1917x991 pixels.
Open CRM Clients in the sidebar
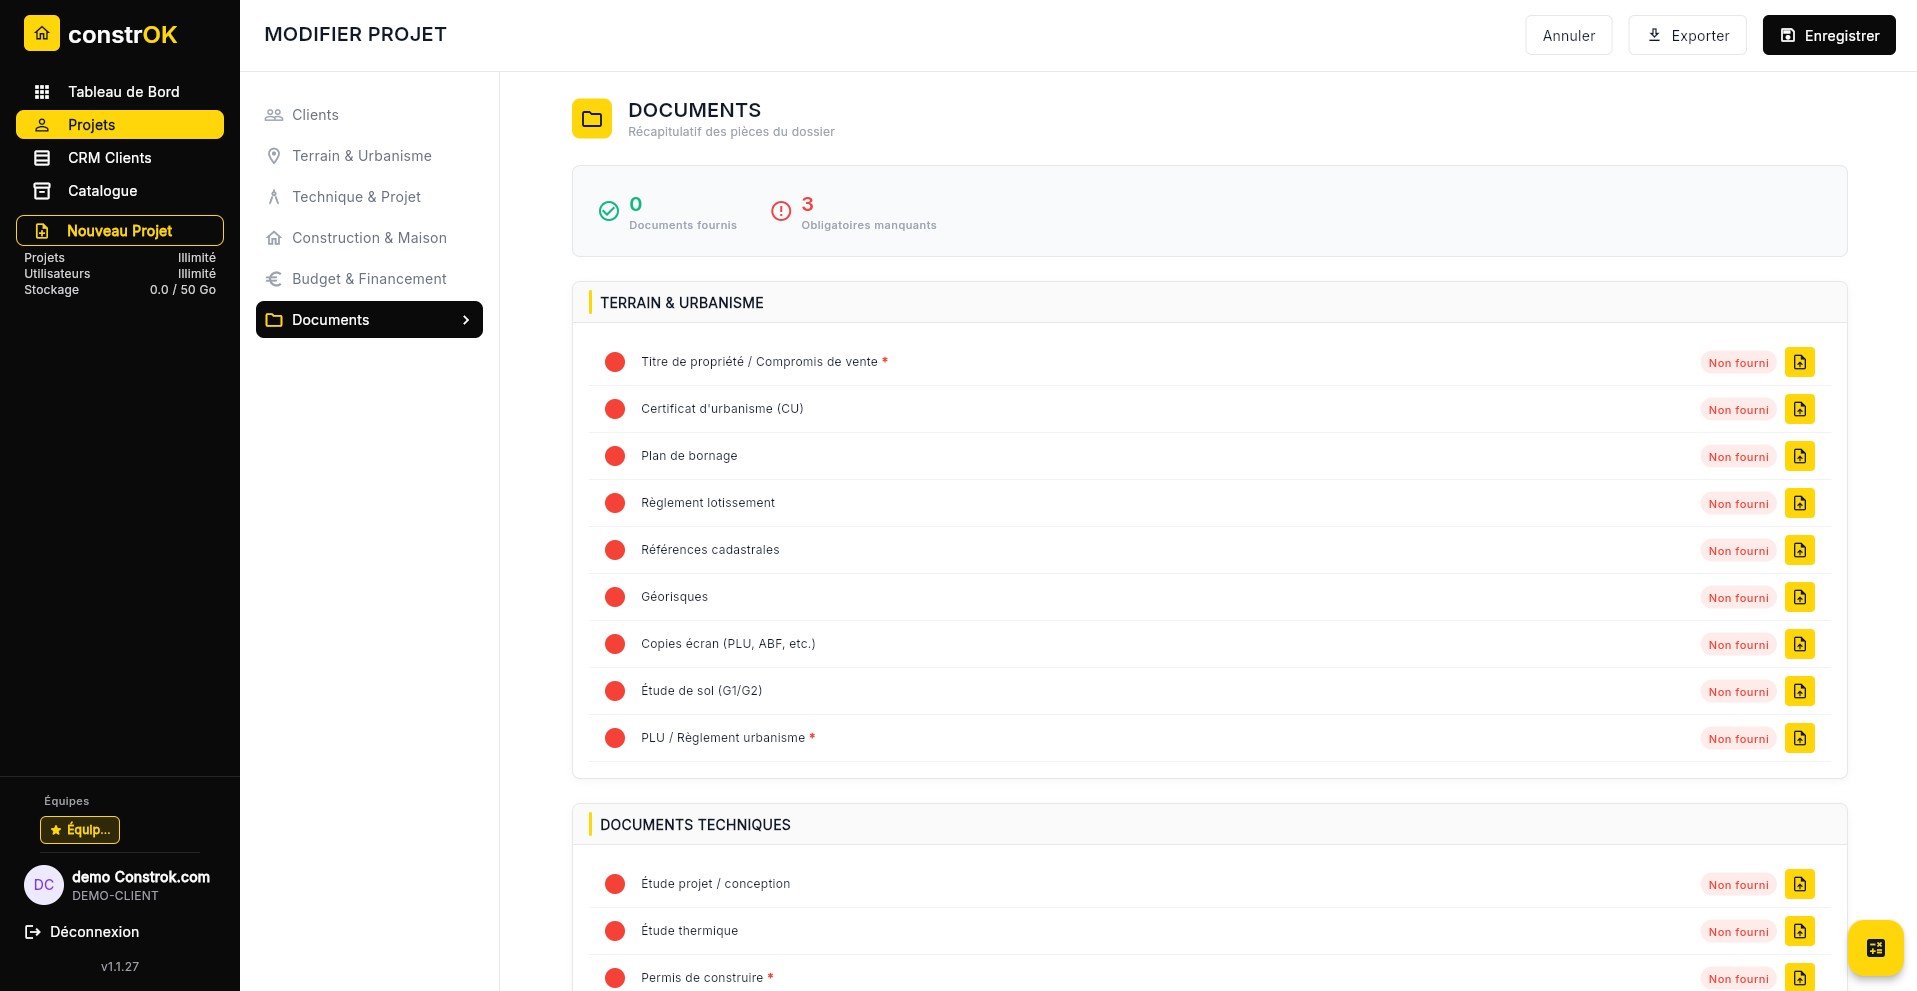click(x=109, y=158)
